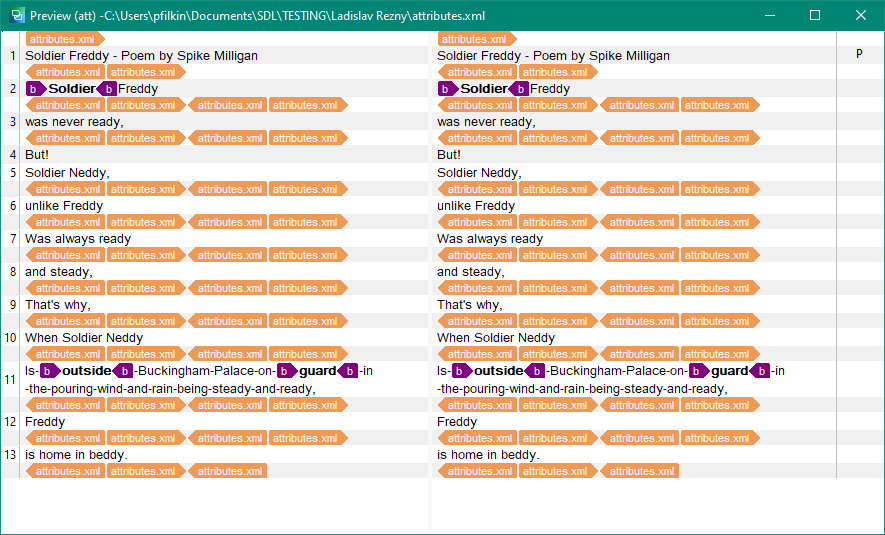Click target segment 'Soldier Neddy,'
885x535 pixels.
tap(479, 173)
